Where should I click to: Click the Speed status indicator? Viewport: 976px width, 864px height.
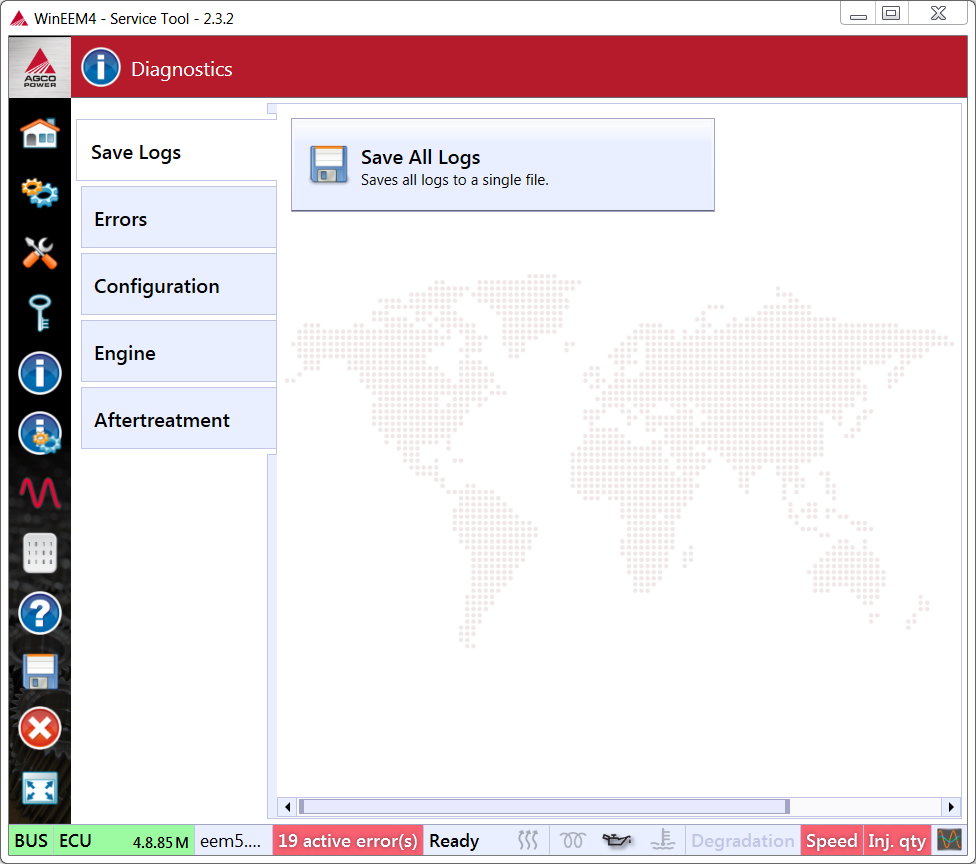coord(831,841)
